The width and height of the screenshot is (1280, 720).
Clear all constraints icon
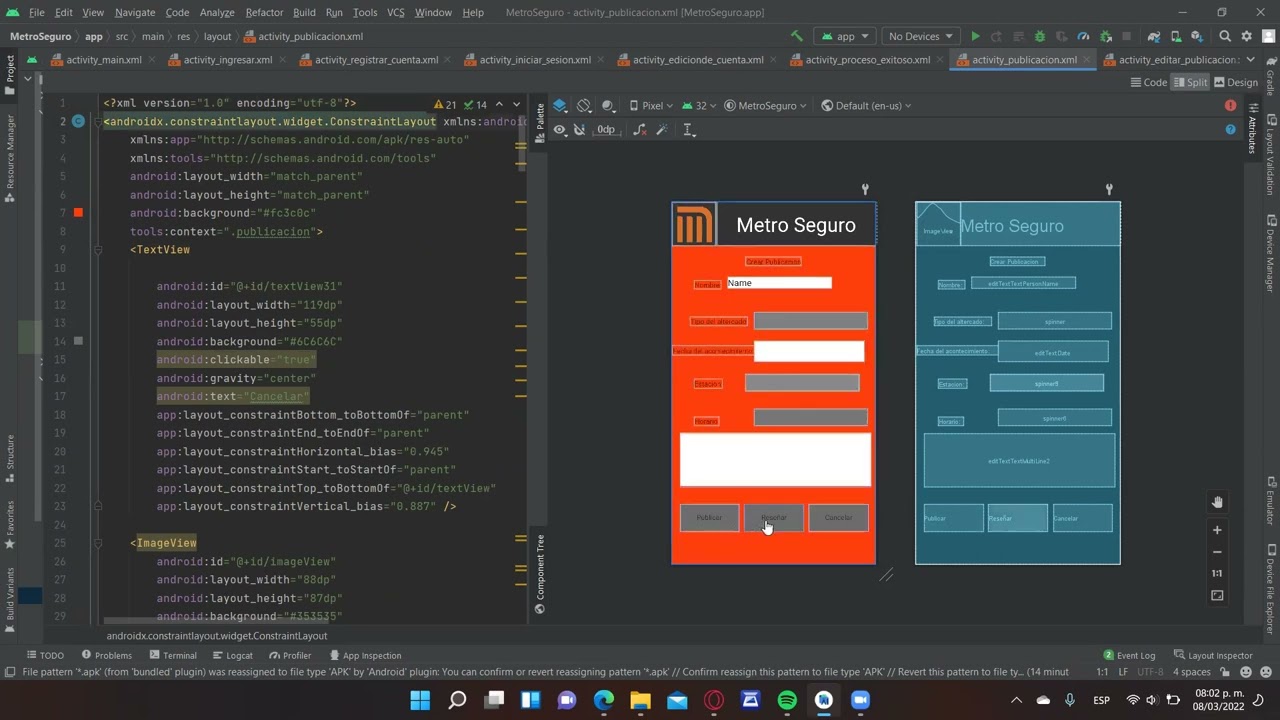[x=640, y=130]
